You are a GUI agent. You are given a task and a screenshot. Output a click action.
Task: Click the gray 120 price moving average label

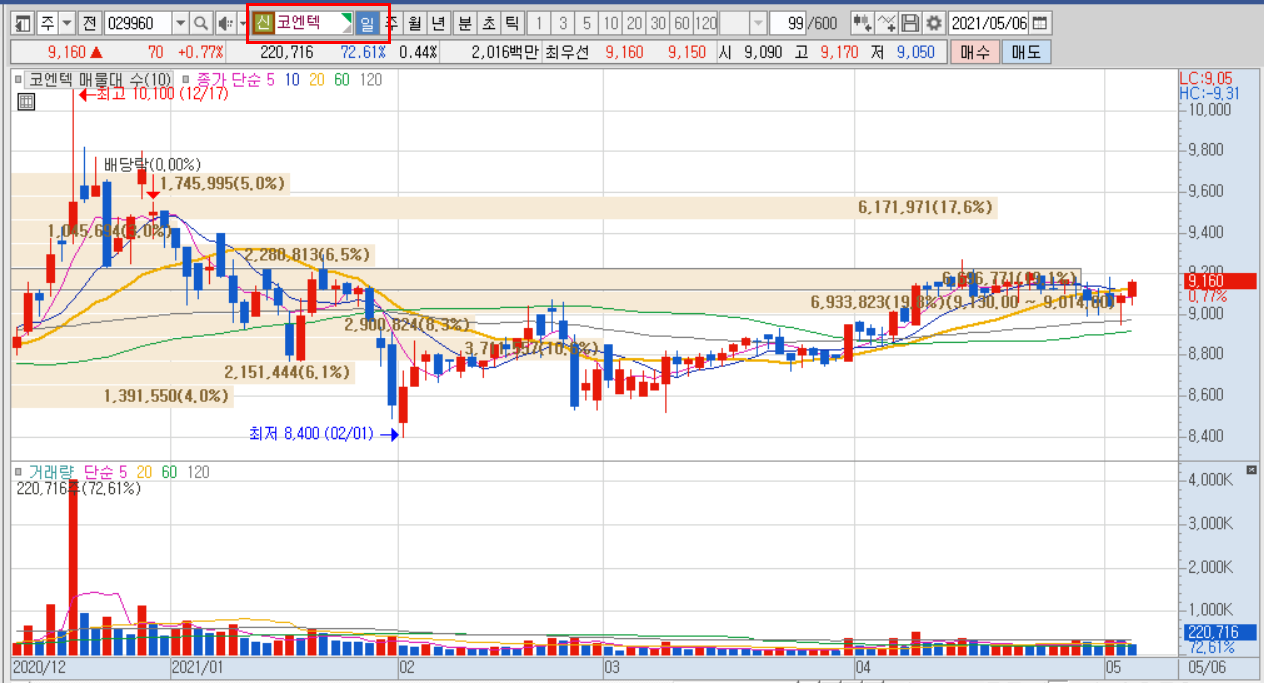pyautogui.click(x=370, y=79)
